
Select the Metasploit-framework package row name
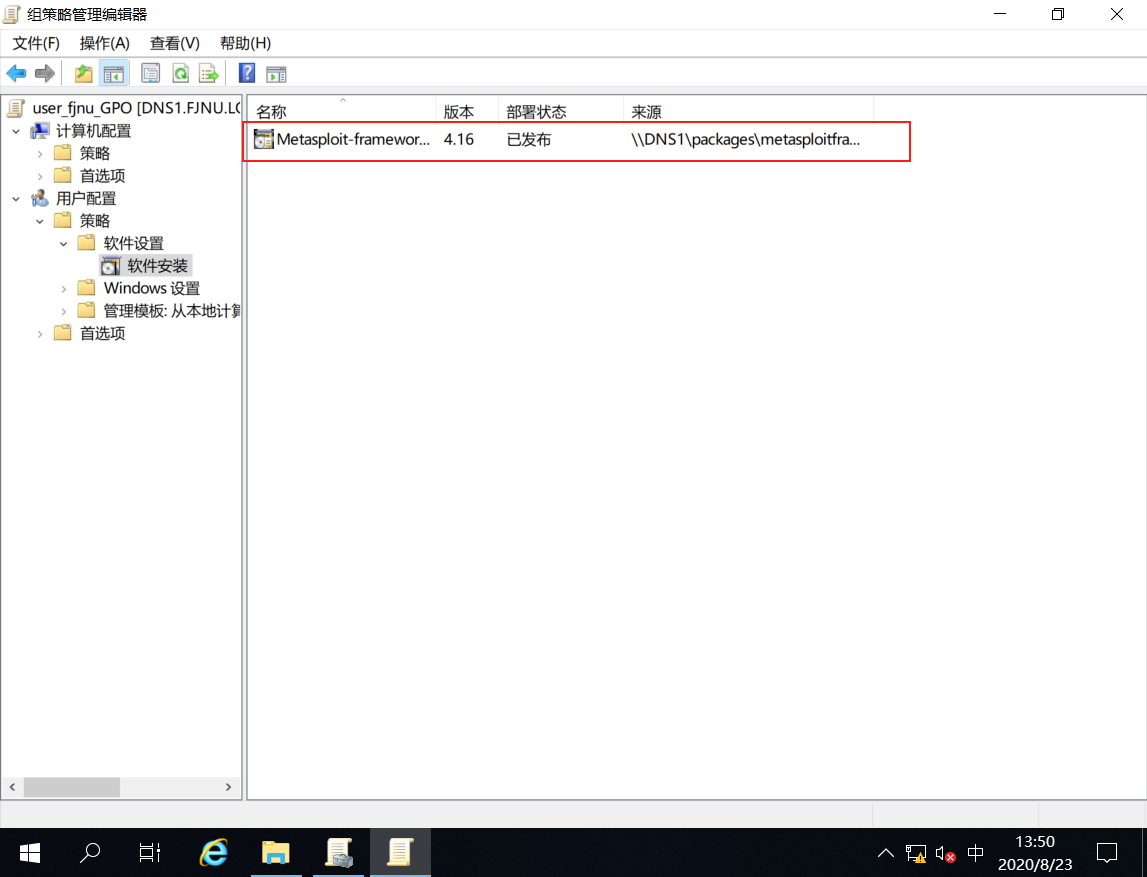click(353, 139)
